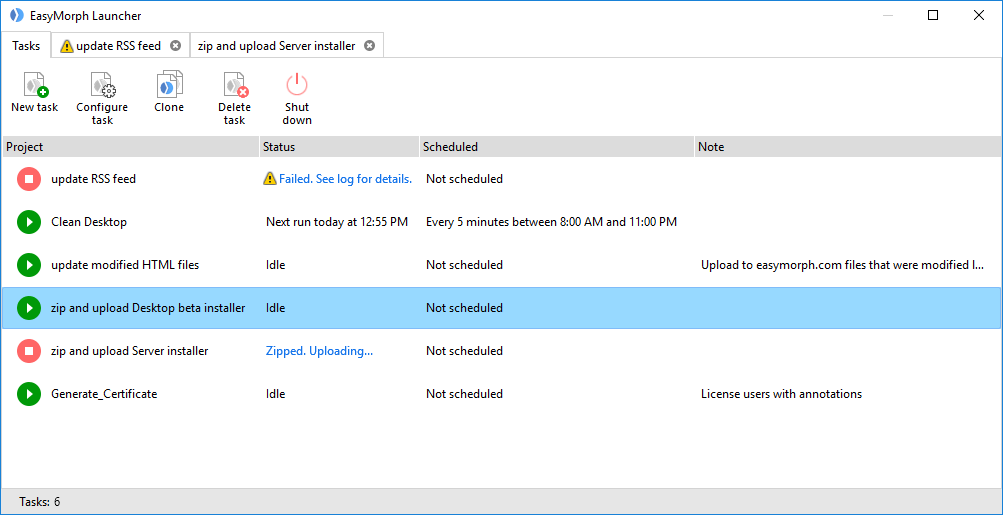Sort by the Scheduled column header
Viewport: 1003px width, 515px height.
point(557,147)
